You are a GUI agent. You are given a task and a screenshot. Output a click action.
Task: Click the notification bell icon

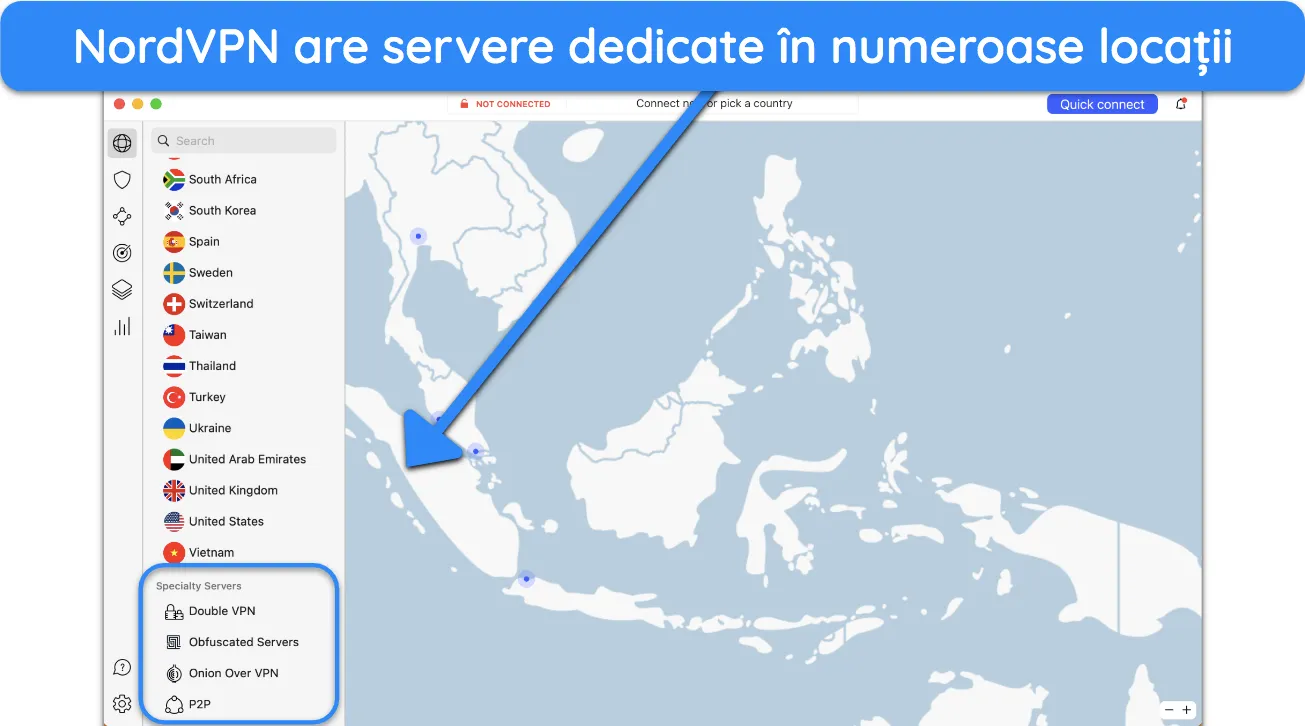[1181, 104]
